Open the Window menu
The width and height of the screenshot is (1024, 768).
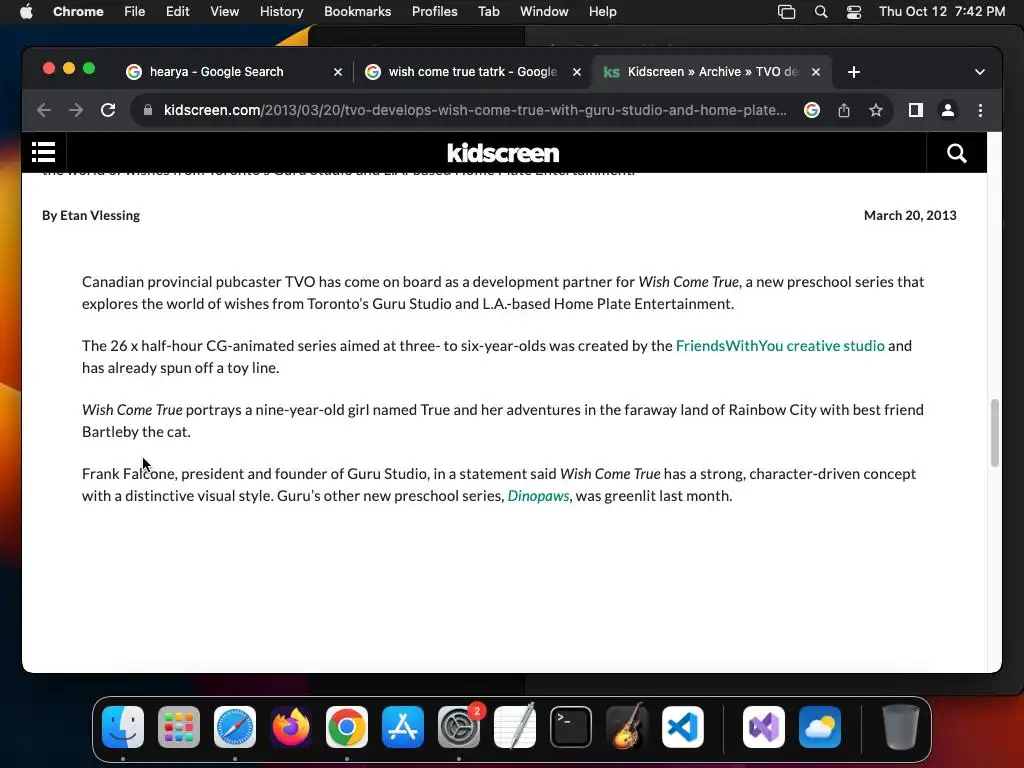point(544,12)
